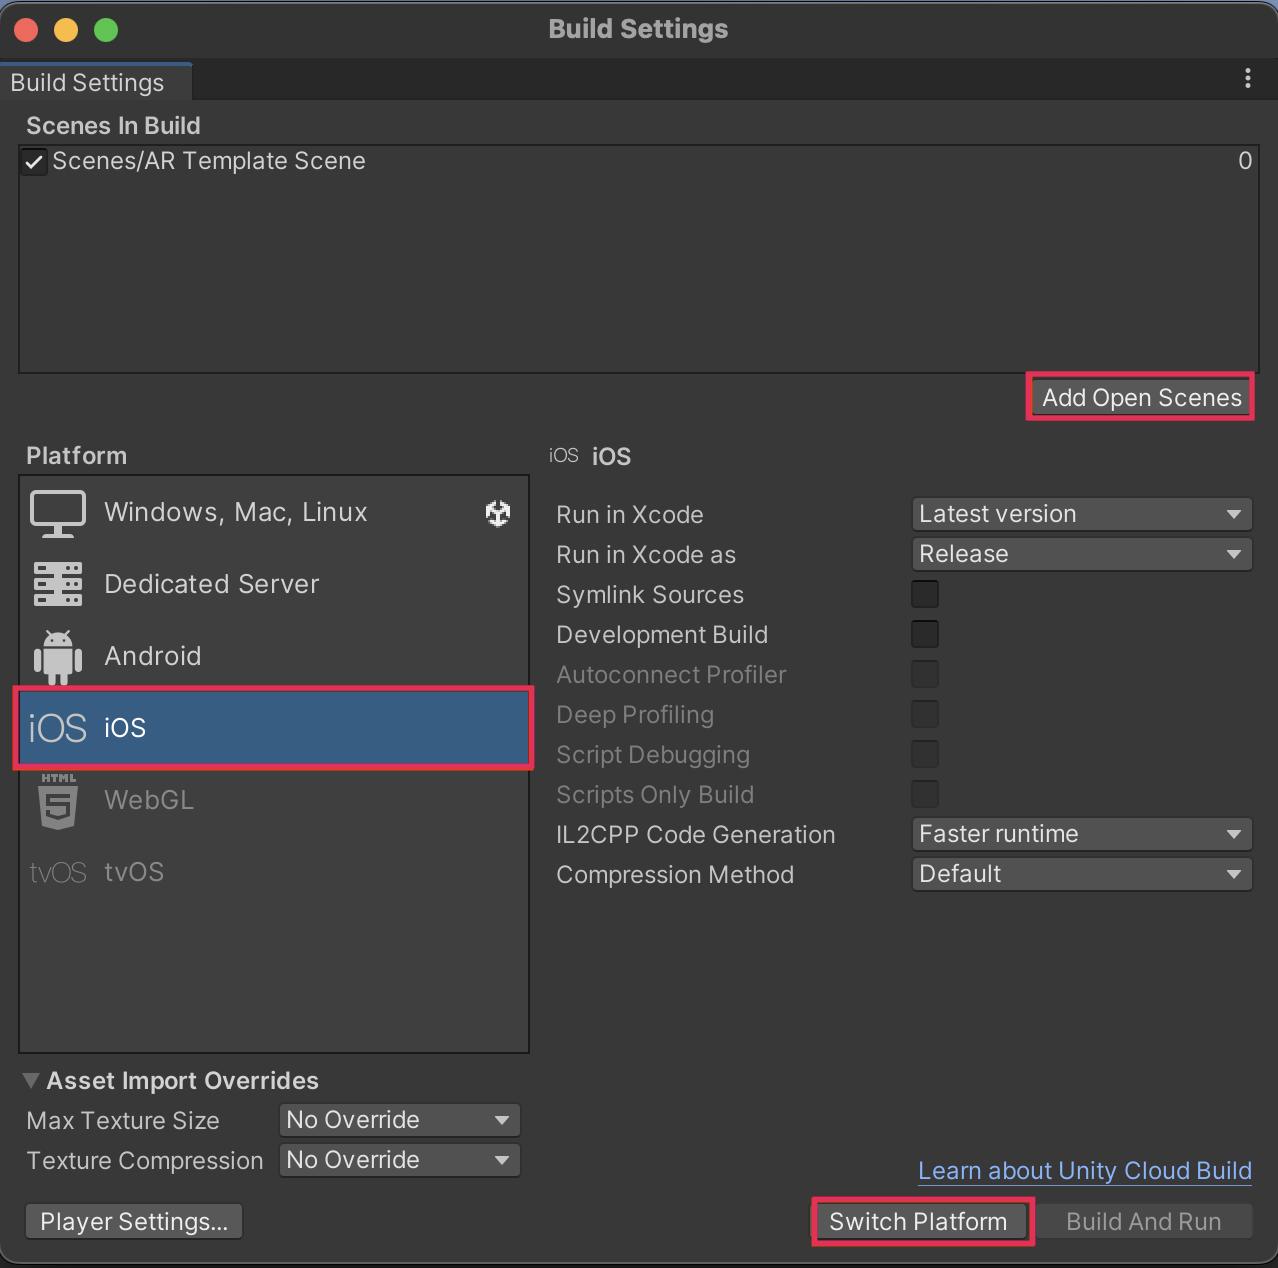Open the Compression Method dropdown
This screenshot has width=1278, height=1268.
(x=1081, y=874)
